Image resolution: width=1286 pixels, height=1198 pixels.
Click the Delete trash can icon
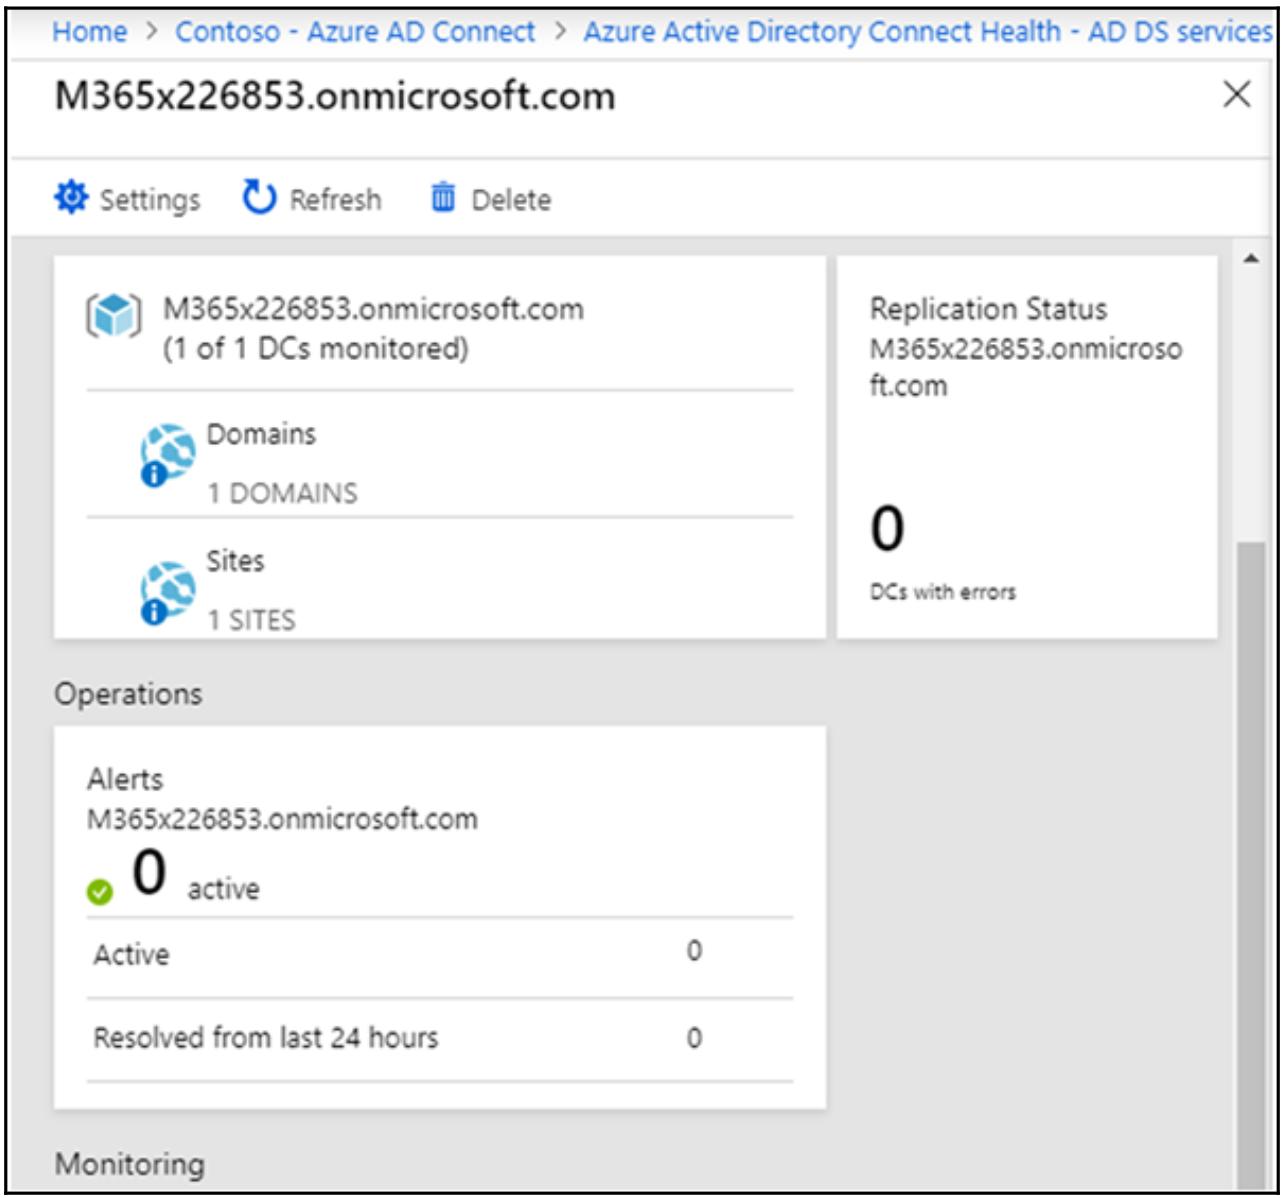[442, 198]
